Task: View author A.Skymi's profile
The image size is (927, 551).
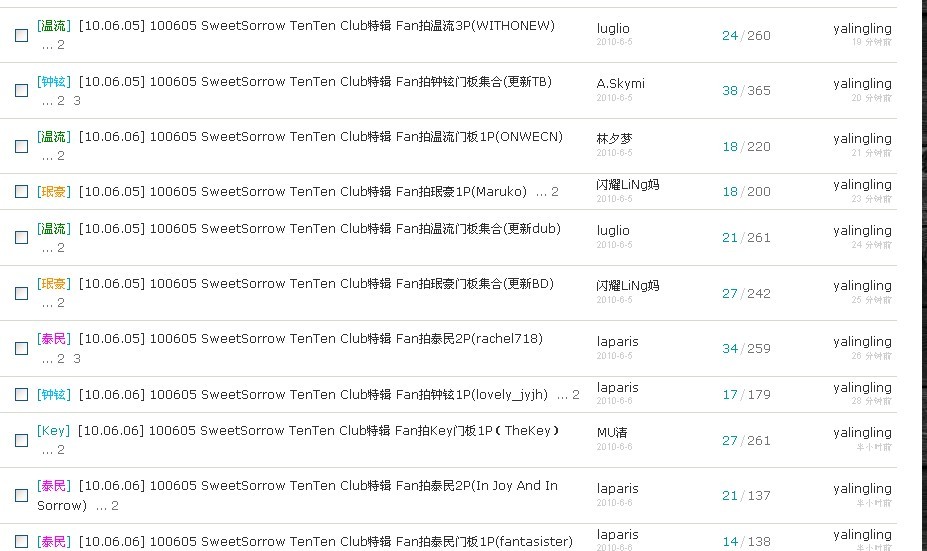Action: [620, 84]
